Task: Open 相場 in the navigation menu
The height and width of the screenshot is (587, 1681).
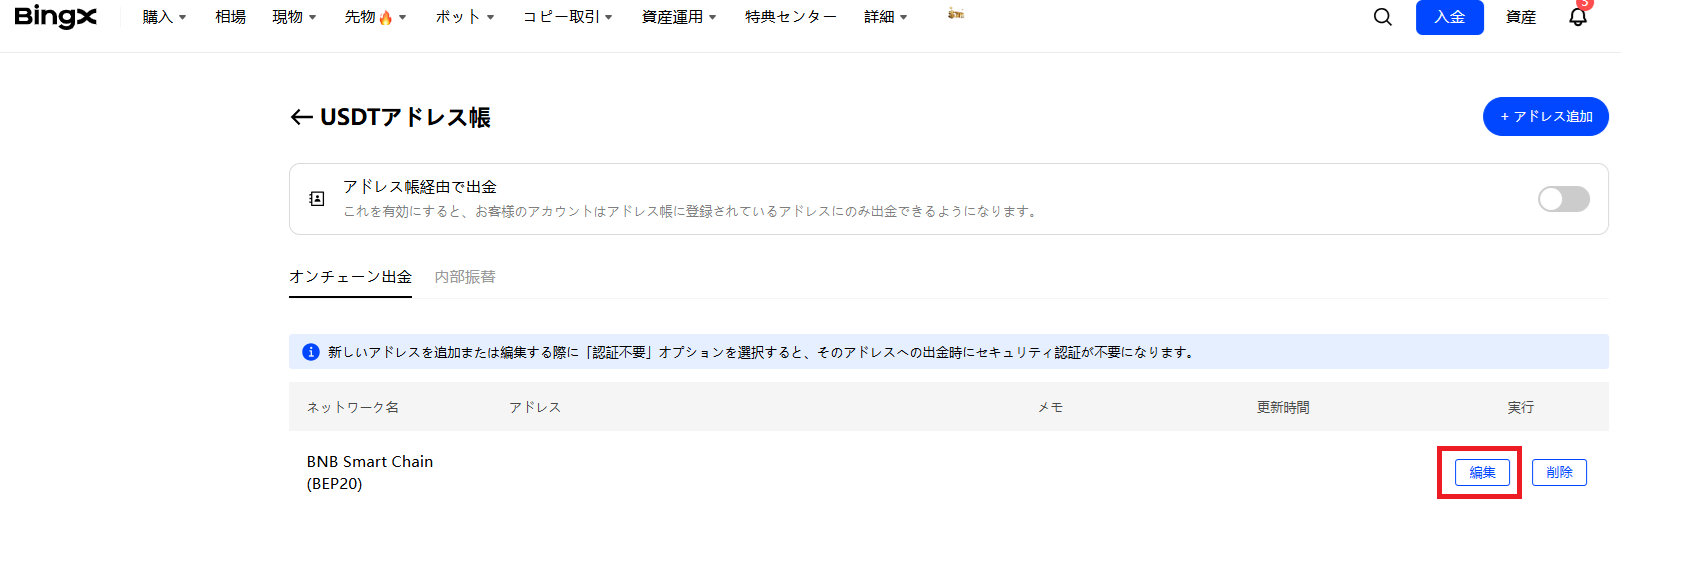Action: [230, 17]
